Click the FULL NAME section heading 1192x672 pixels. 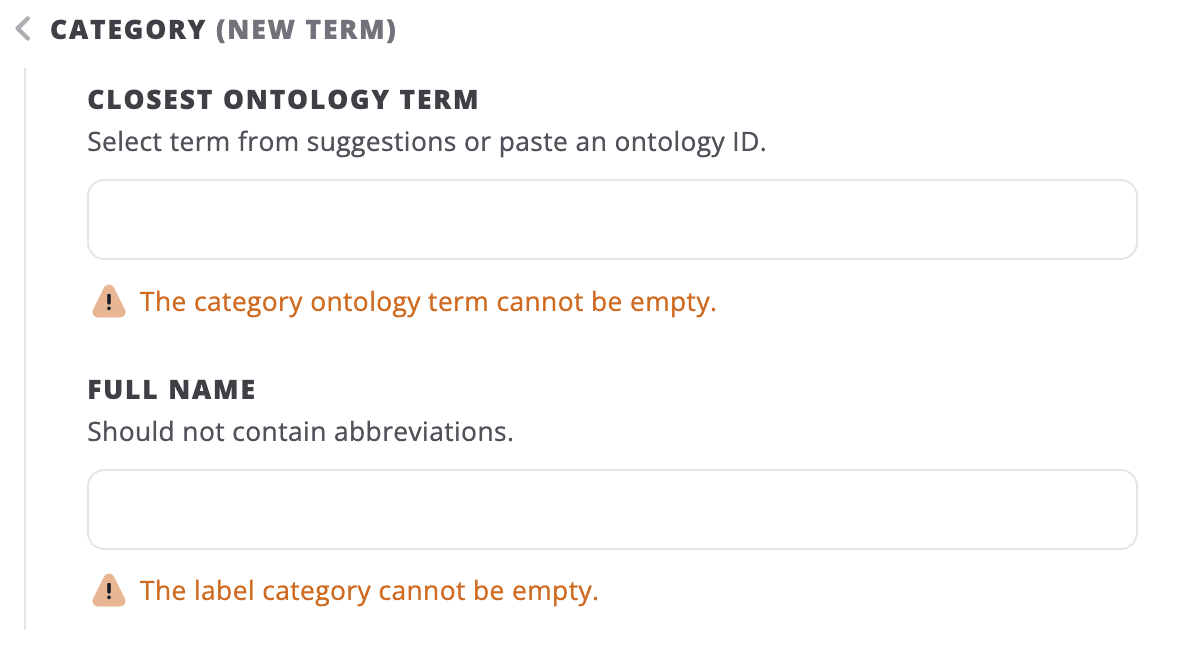(172, 389)
